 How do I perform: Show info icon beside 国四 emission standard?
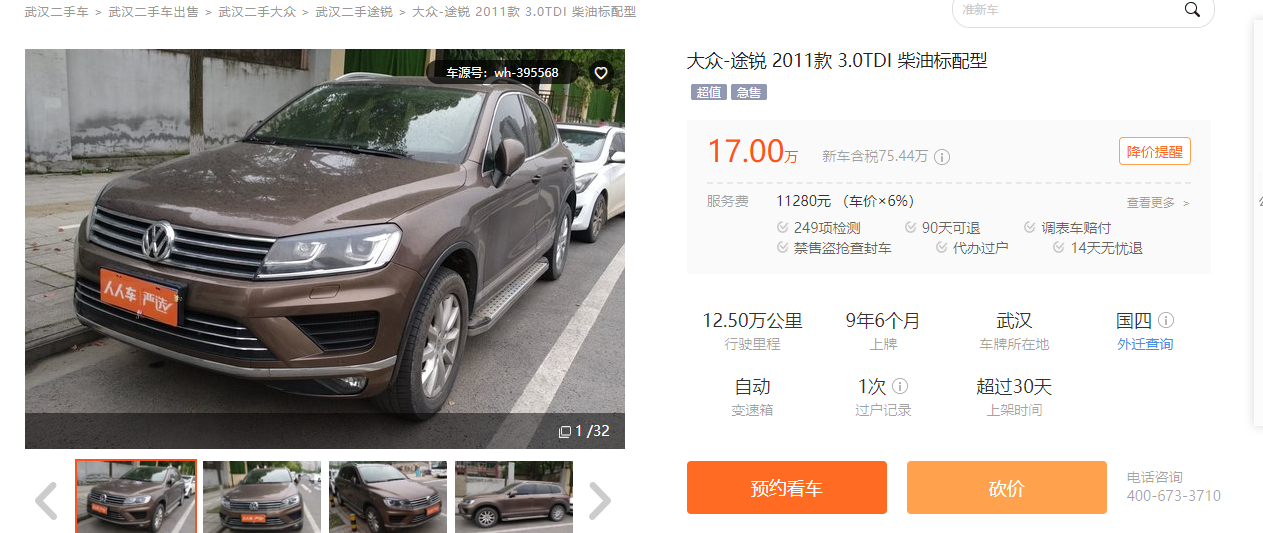(1166, 321)
